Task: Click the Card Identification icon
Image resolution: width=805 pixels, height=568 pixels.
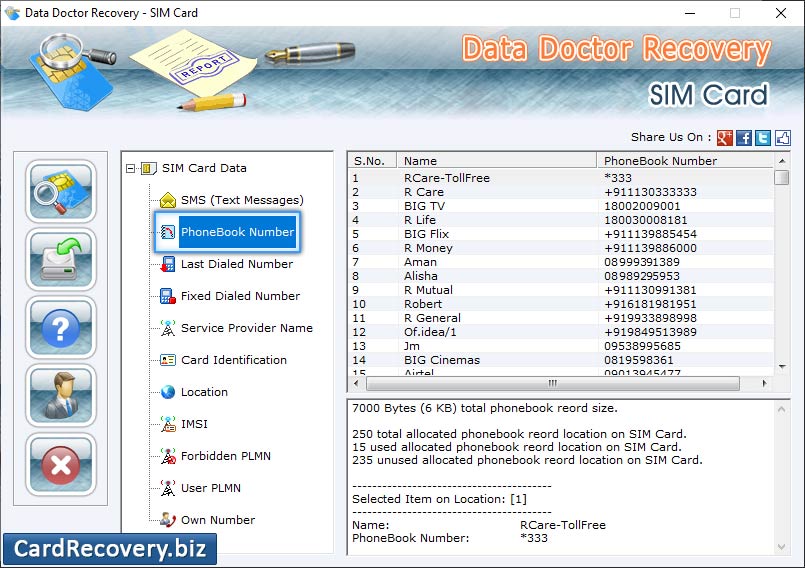Action: tap(168, 360)
